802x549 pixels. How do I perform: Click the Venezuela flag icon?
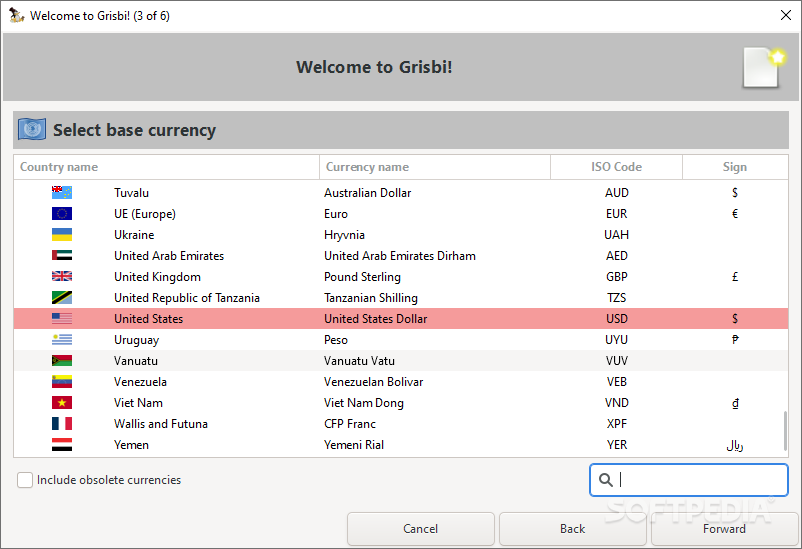coord(62,381)
